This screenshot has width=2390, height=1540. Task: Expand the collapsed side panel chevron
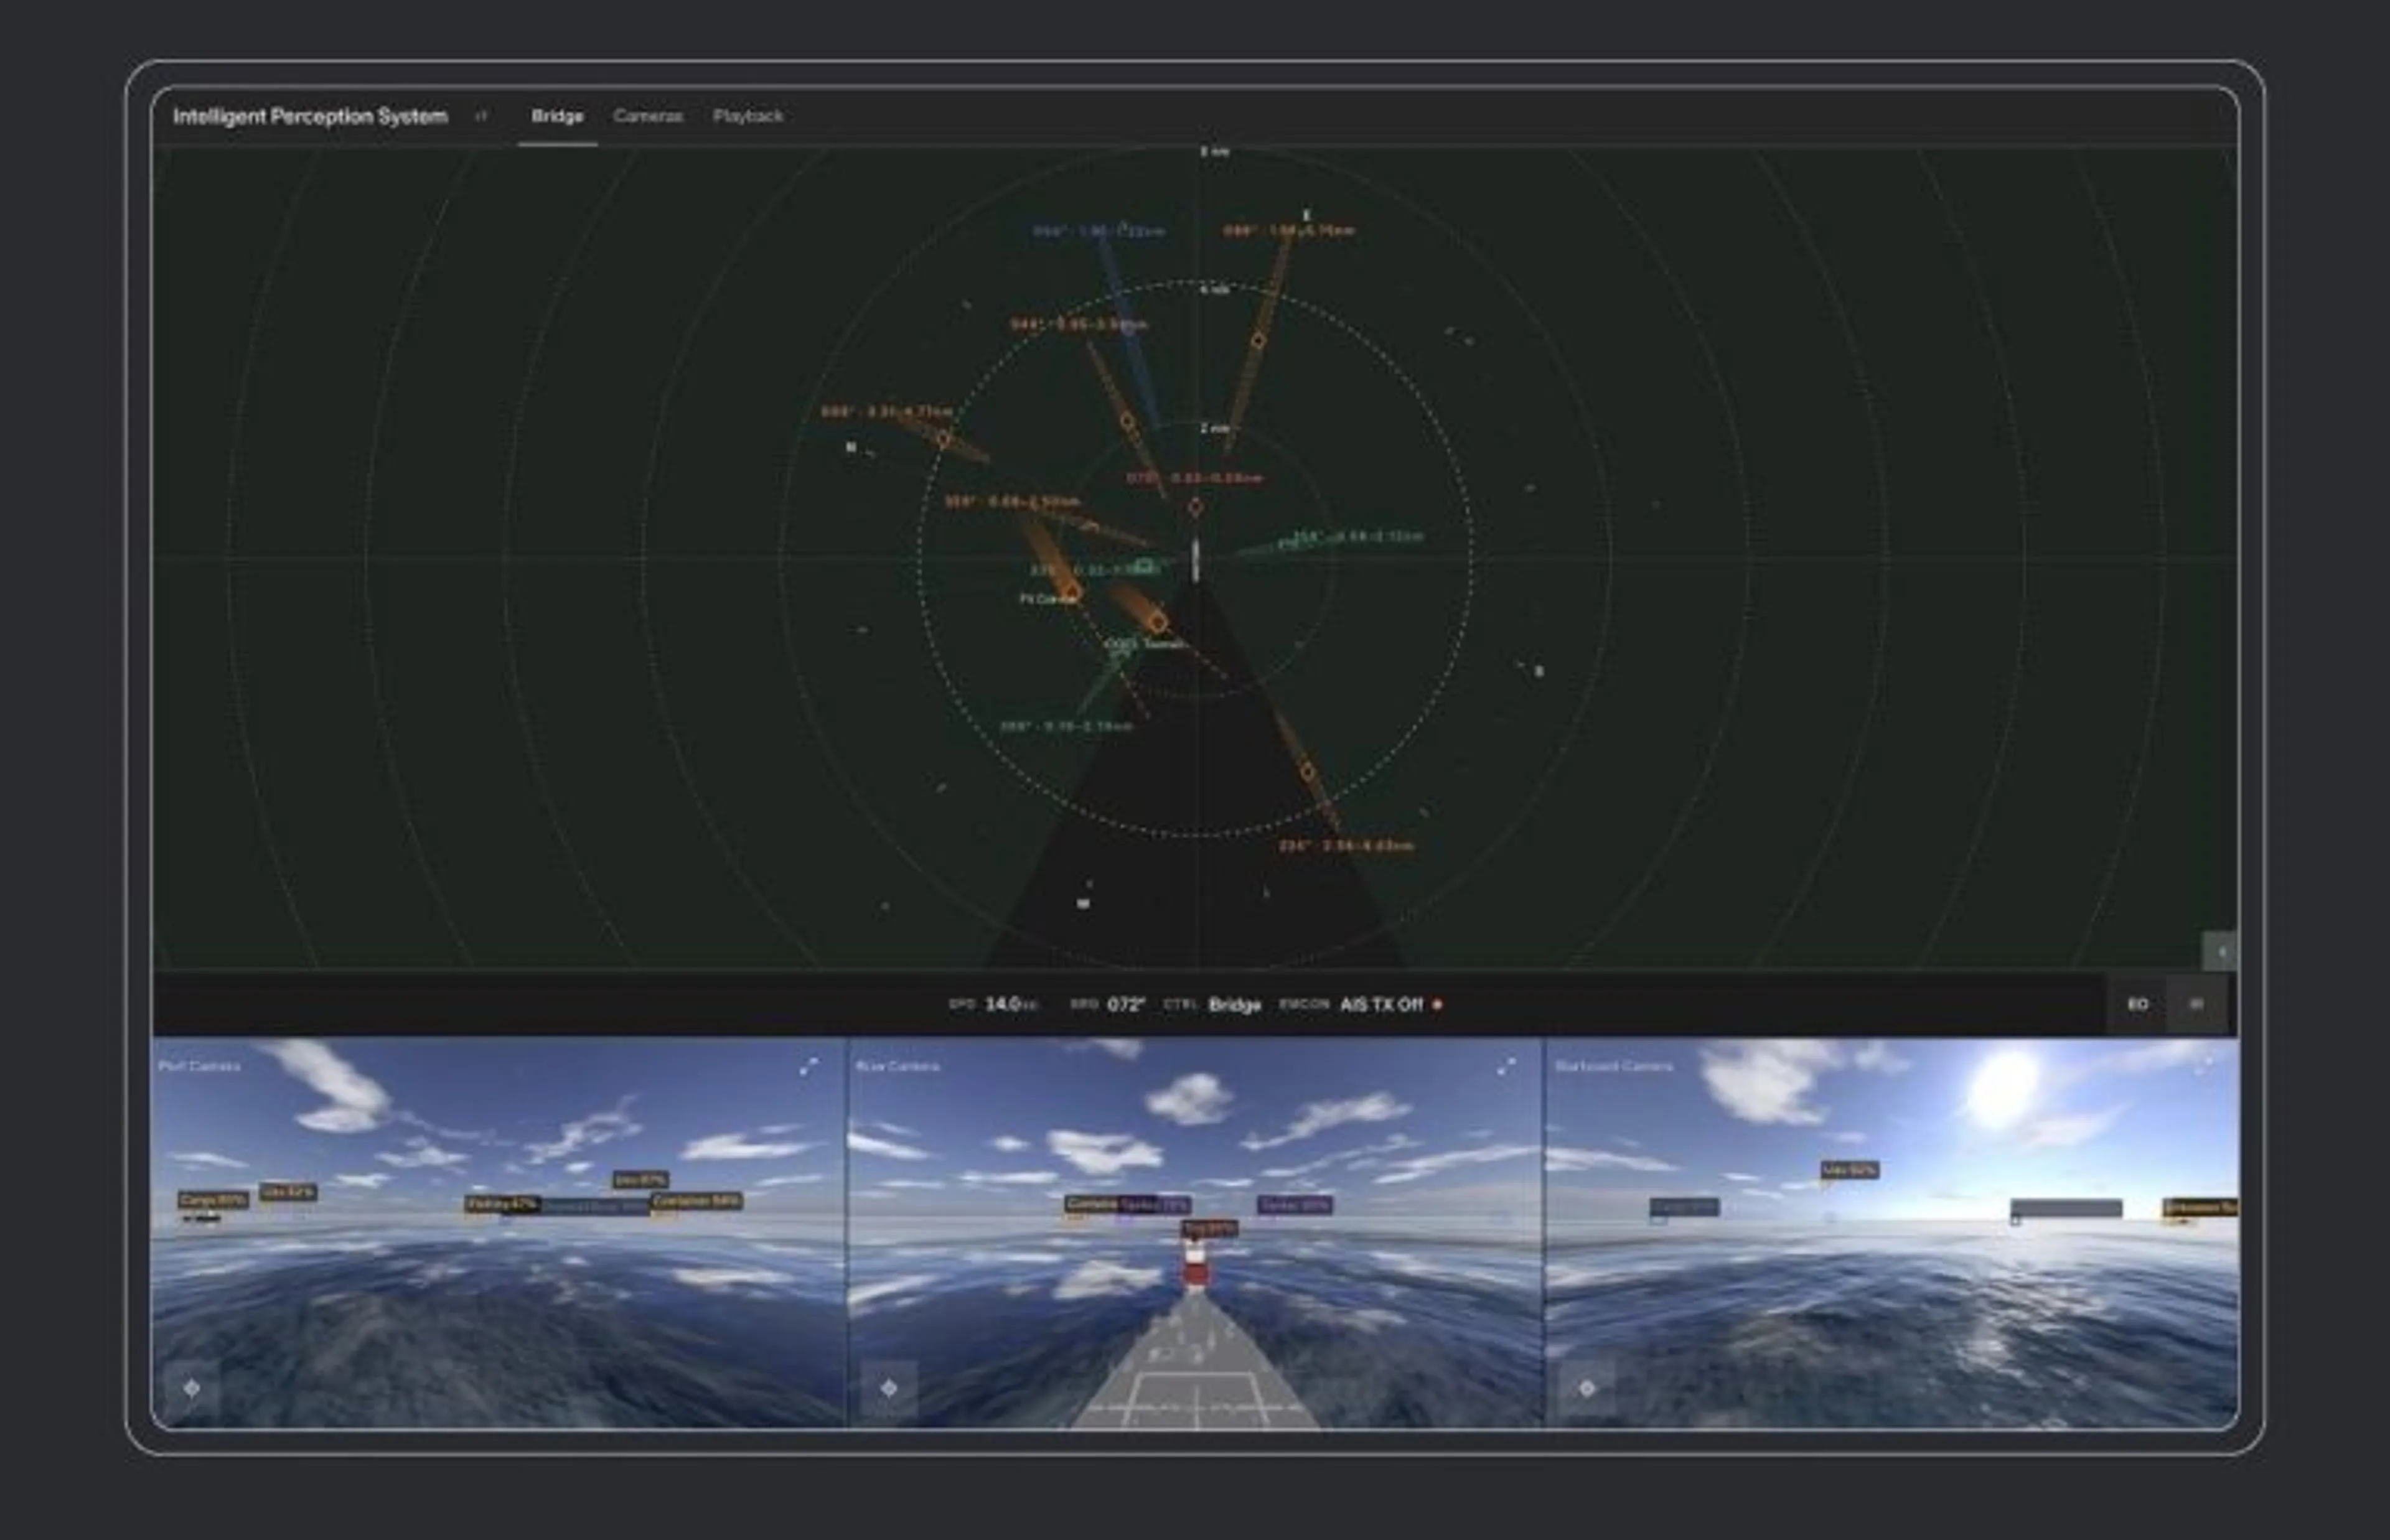click(2220, 951)
